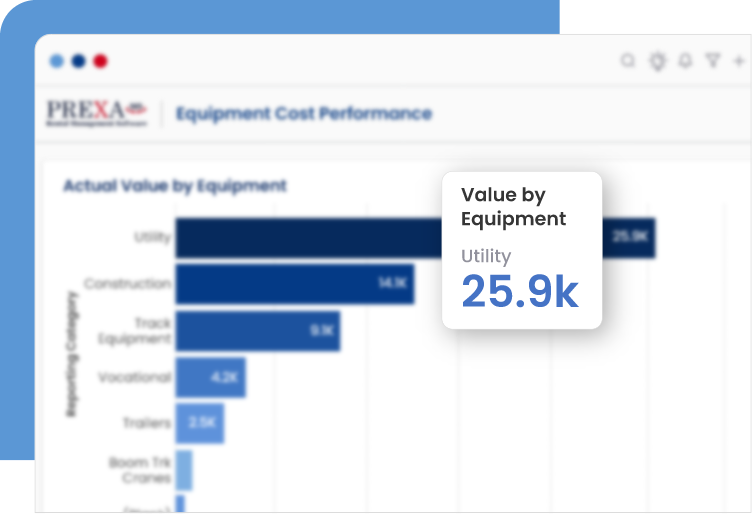The height and width of the screenshot is (514, 752).
Task: Click the light blue window dot
Action: tap(56, 61)
